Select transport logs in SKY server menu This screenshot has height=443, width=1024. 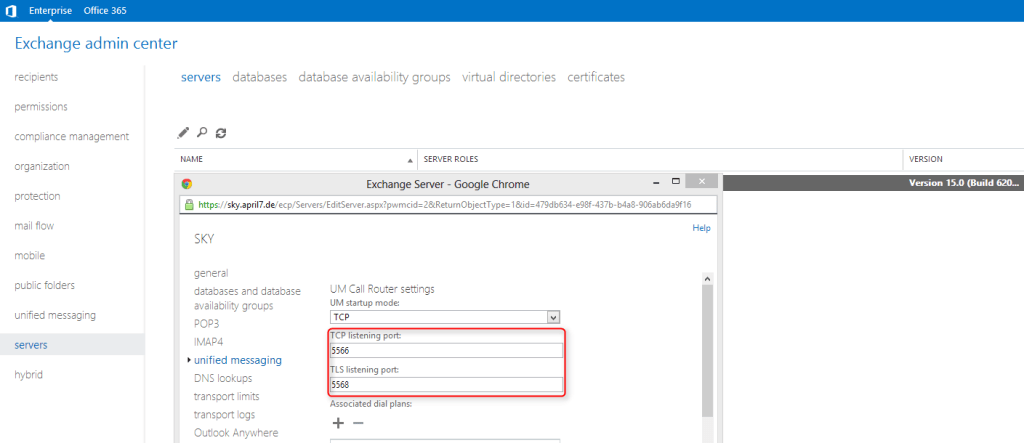click(x=225, y=415)
